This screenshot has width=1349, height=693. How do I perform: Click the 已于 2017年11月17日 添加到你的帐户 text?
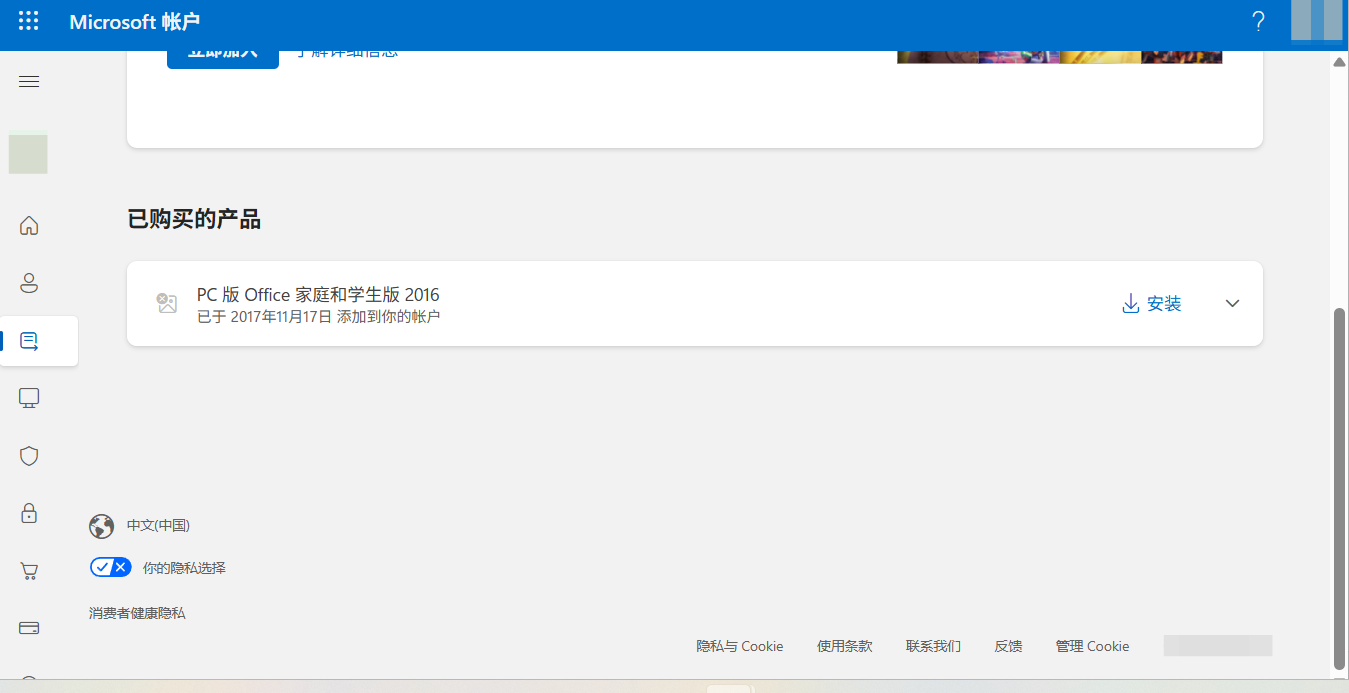click(318, 317)
